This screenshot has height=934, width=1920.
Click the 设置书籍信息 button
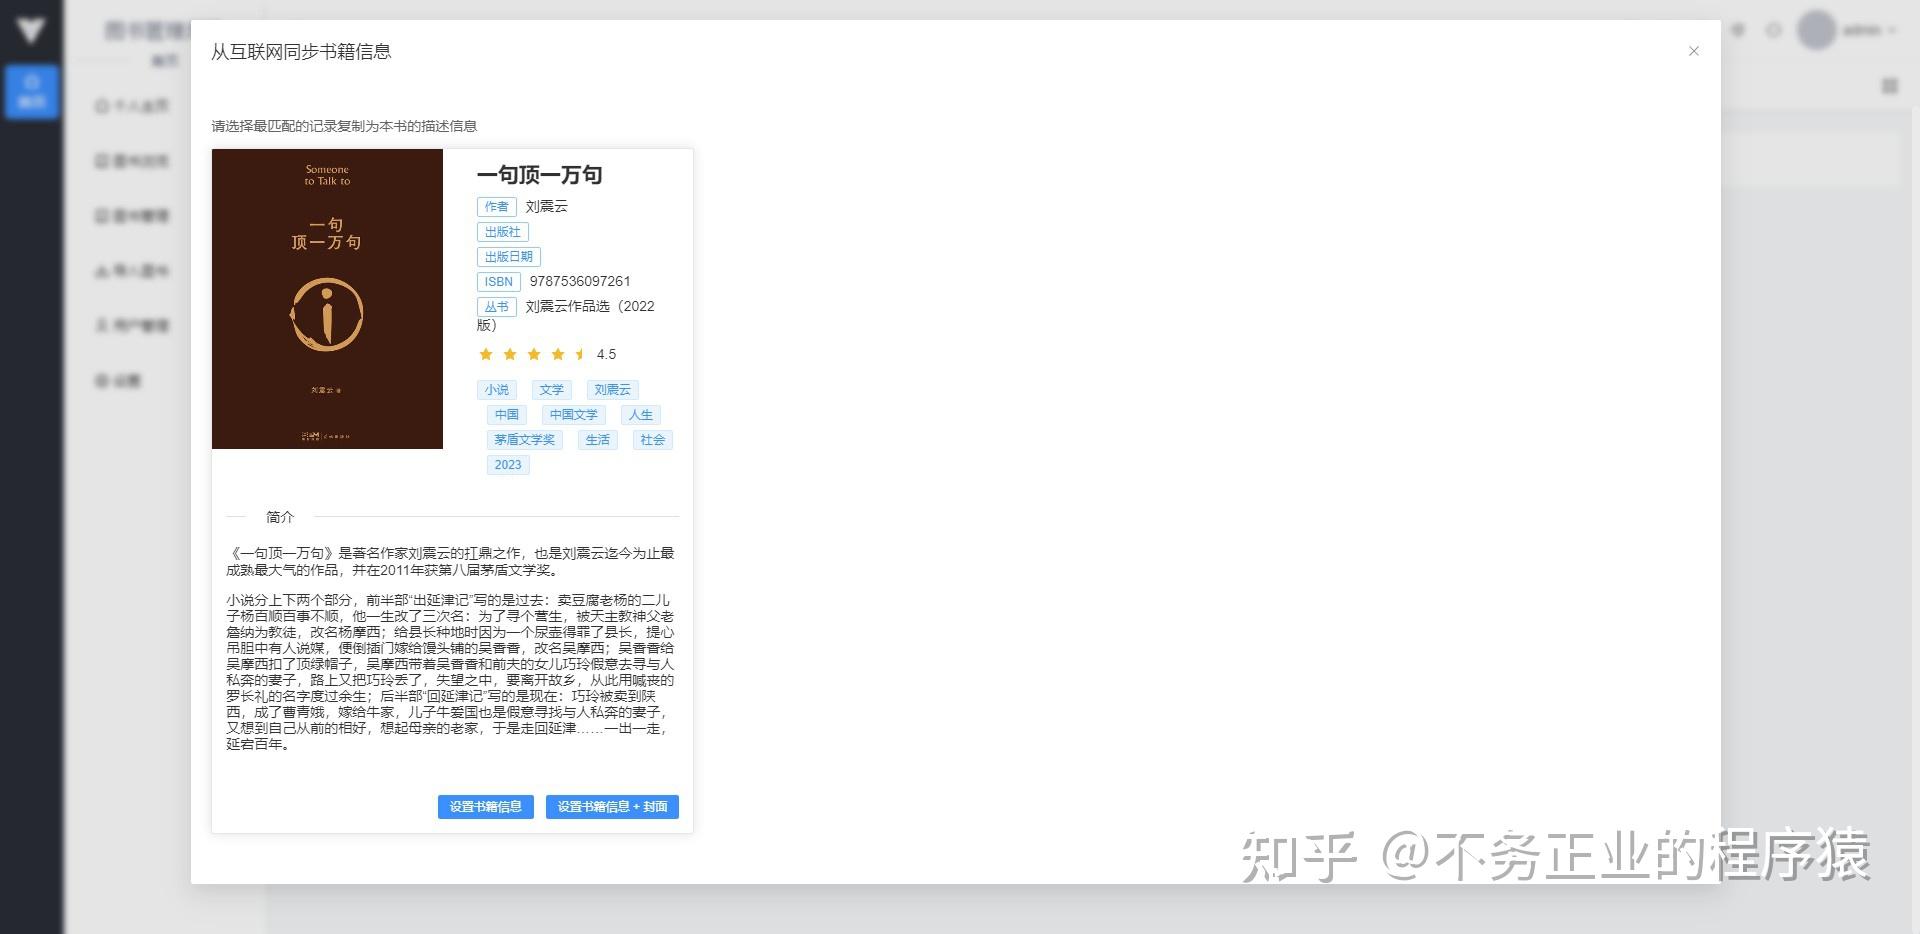coord(485,807)
